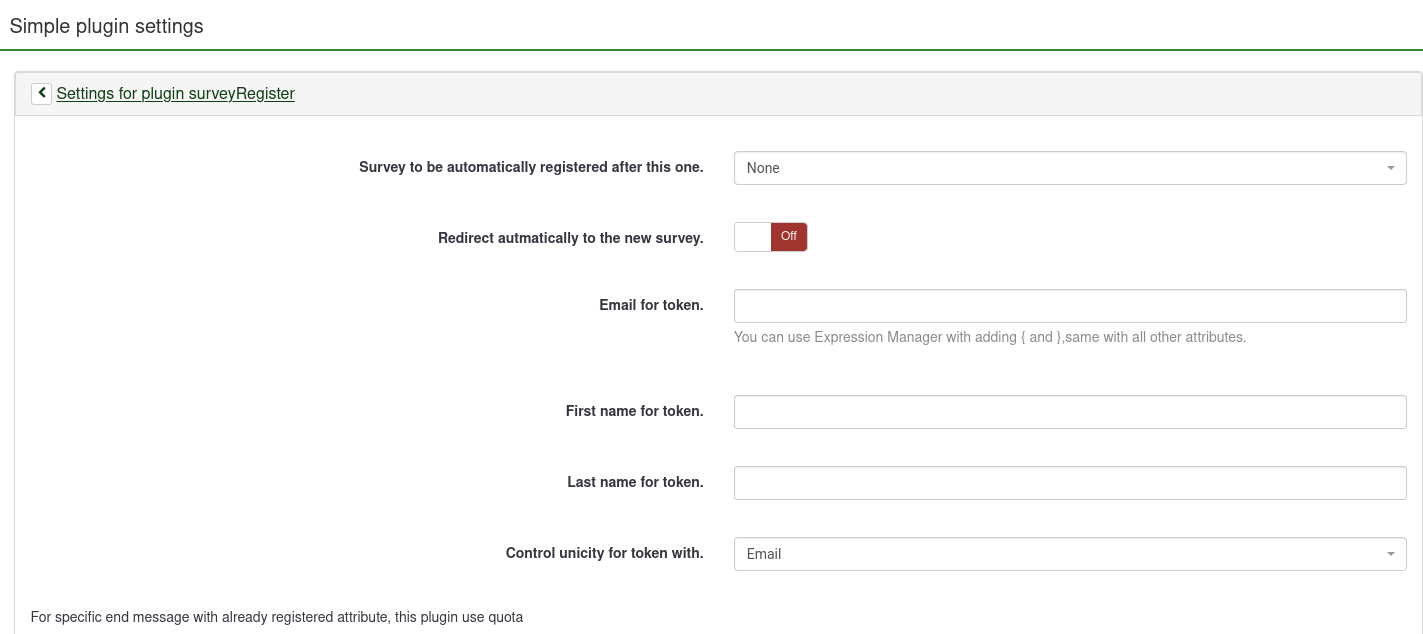The height and width of the screenshot is (634, 1423).
Task: Click 'Redirect autmatically to the new survey' label
Action: click(570, 238)
